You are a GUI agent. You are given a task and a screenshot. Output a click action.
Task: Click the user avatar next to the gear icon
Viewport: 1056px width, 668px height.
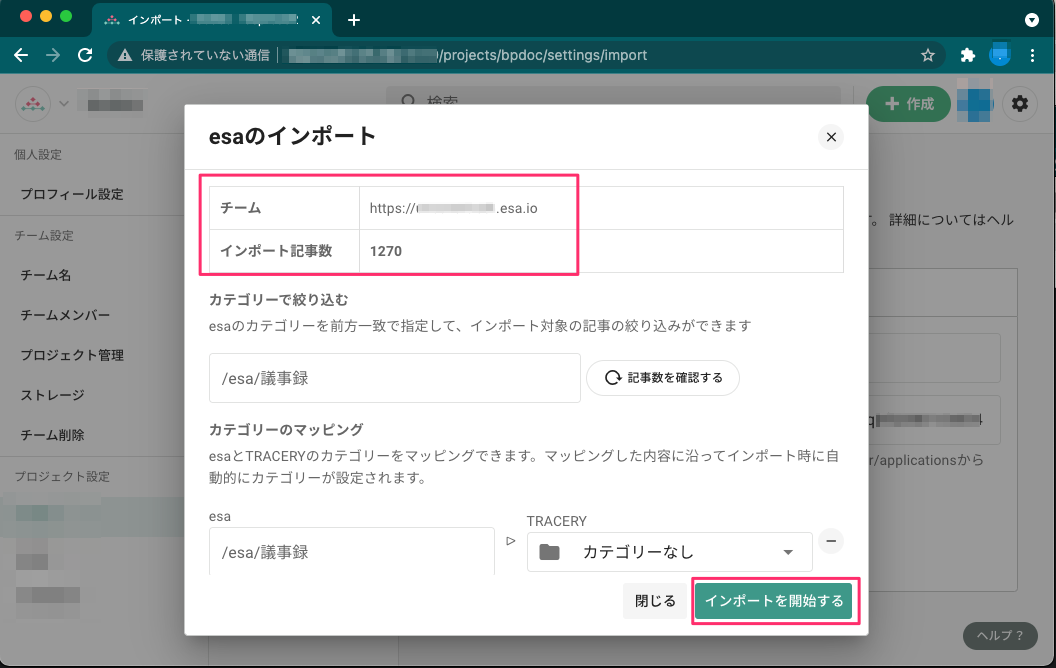[974, 103]
